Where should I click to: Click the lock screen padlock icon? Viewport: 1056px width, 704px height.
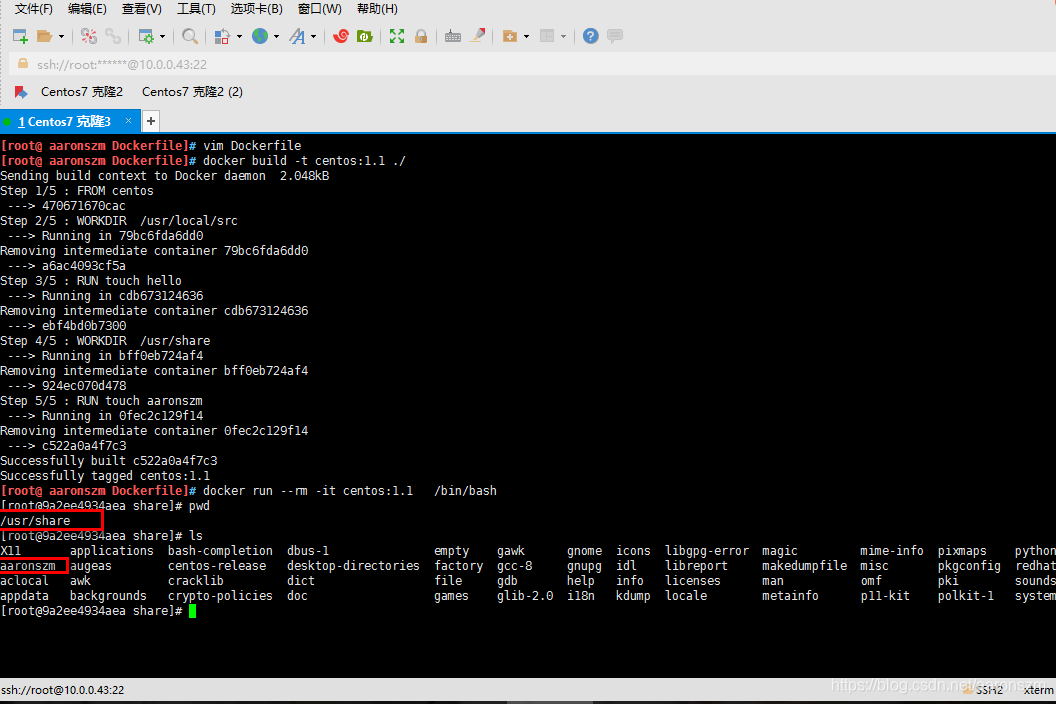click(x=421, y=36)
